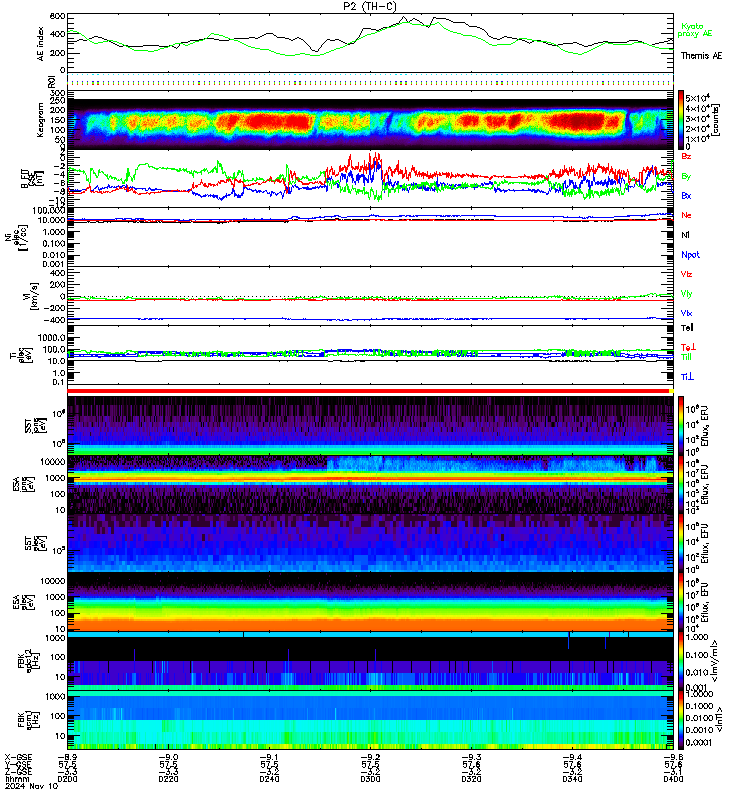Click the plot title "P2 (TH-C)"
Image resolution: width=750 pixels, height=800 pixels.
369,6
